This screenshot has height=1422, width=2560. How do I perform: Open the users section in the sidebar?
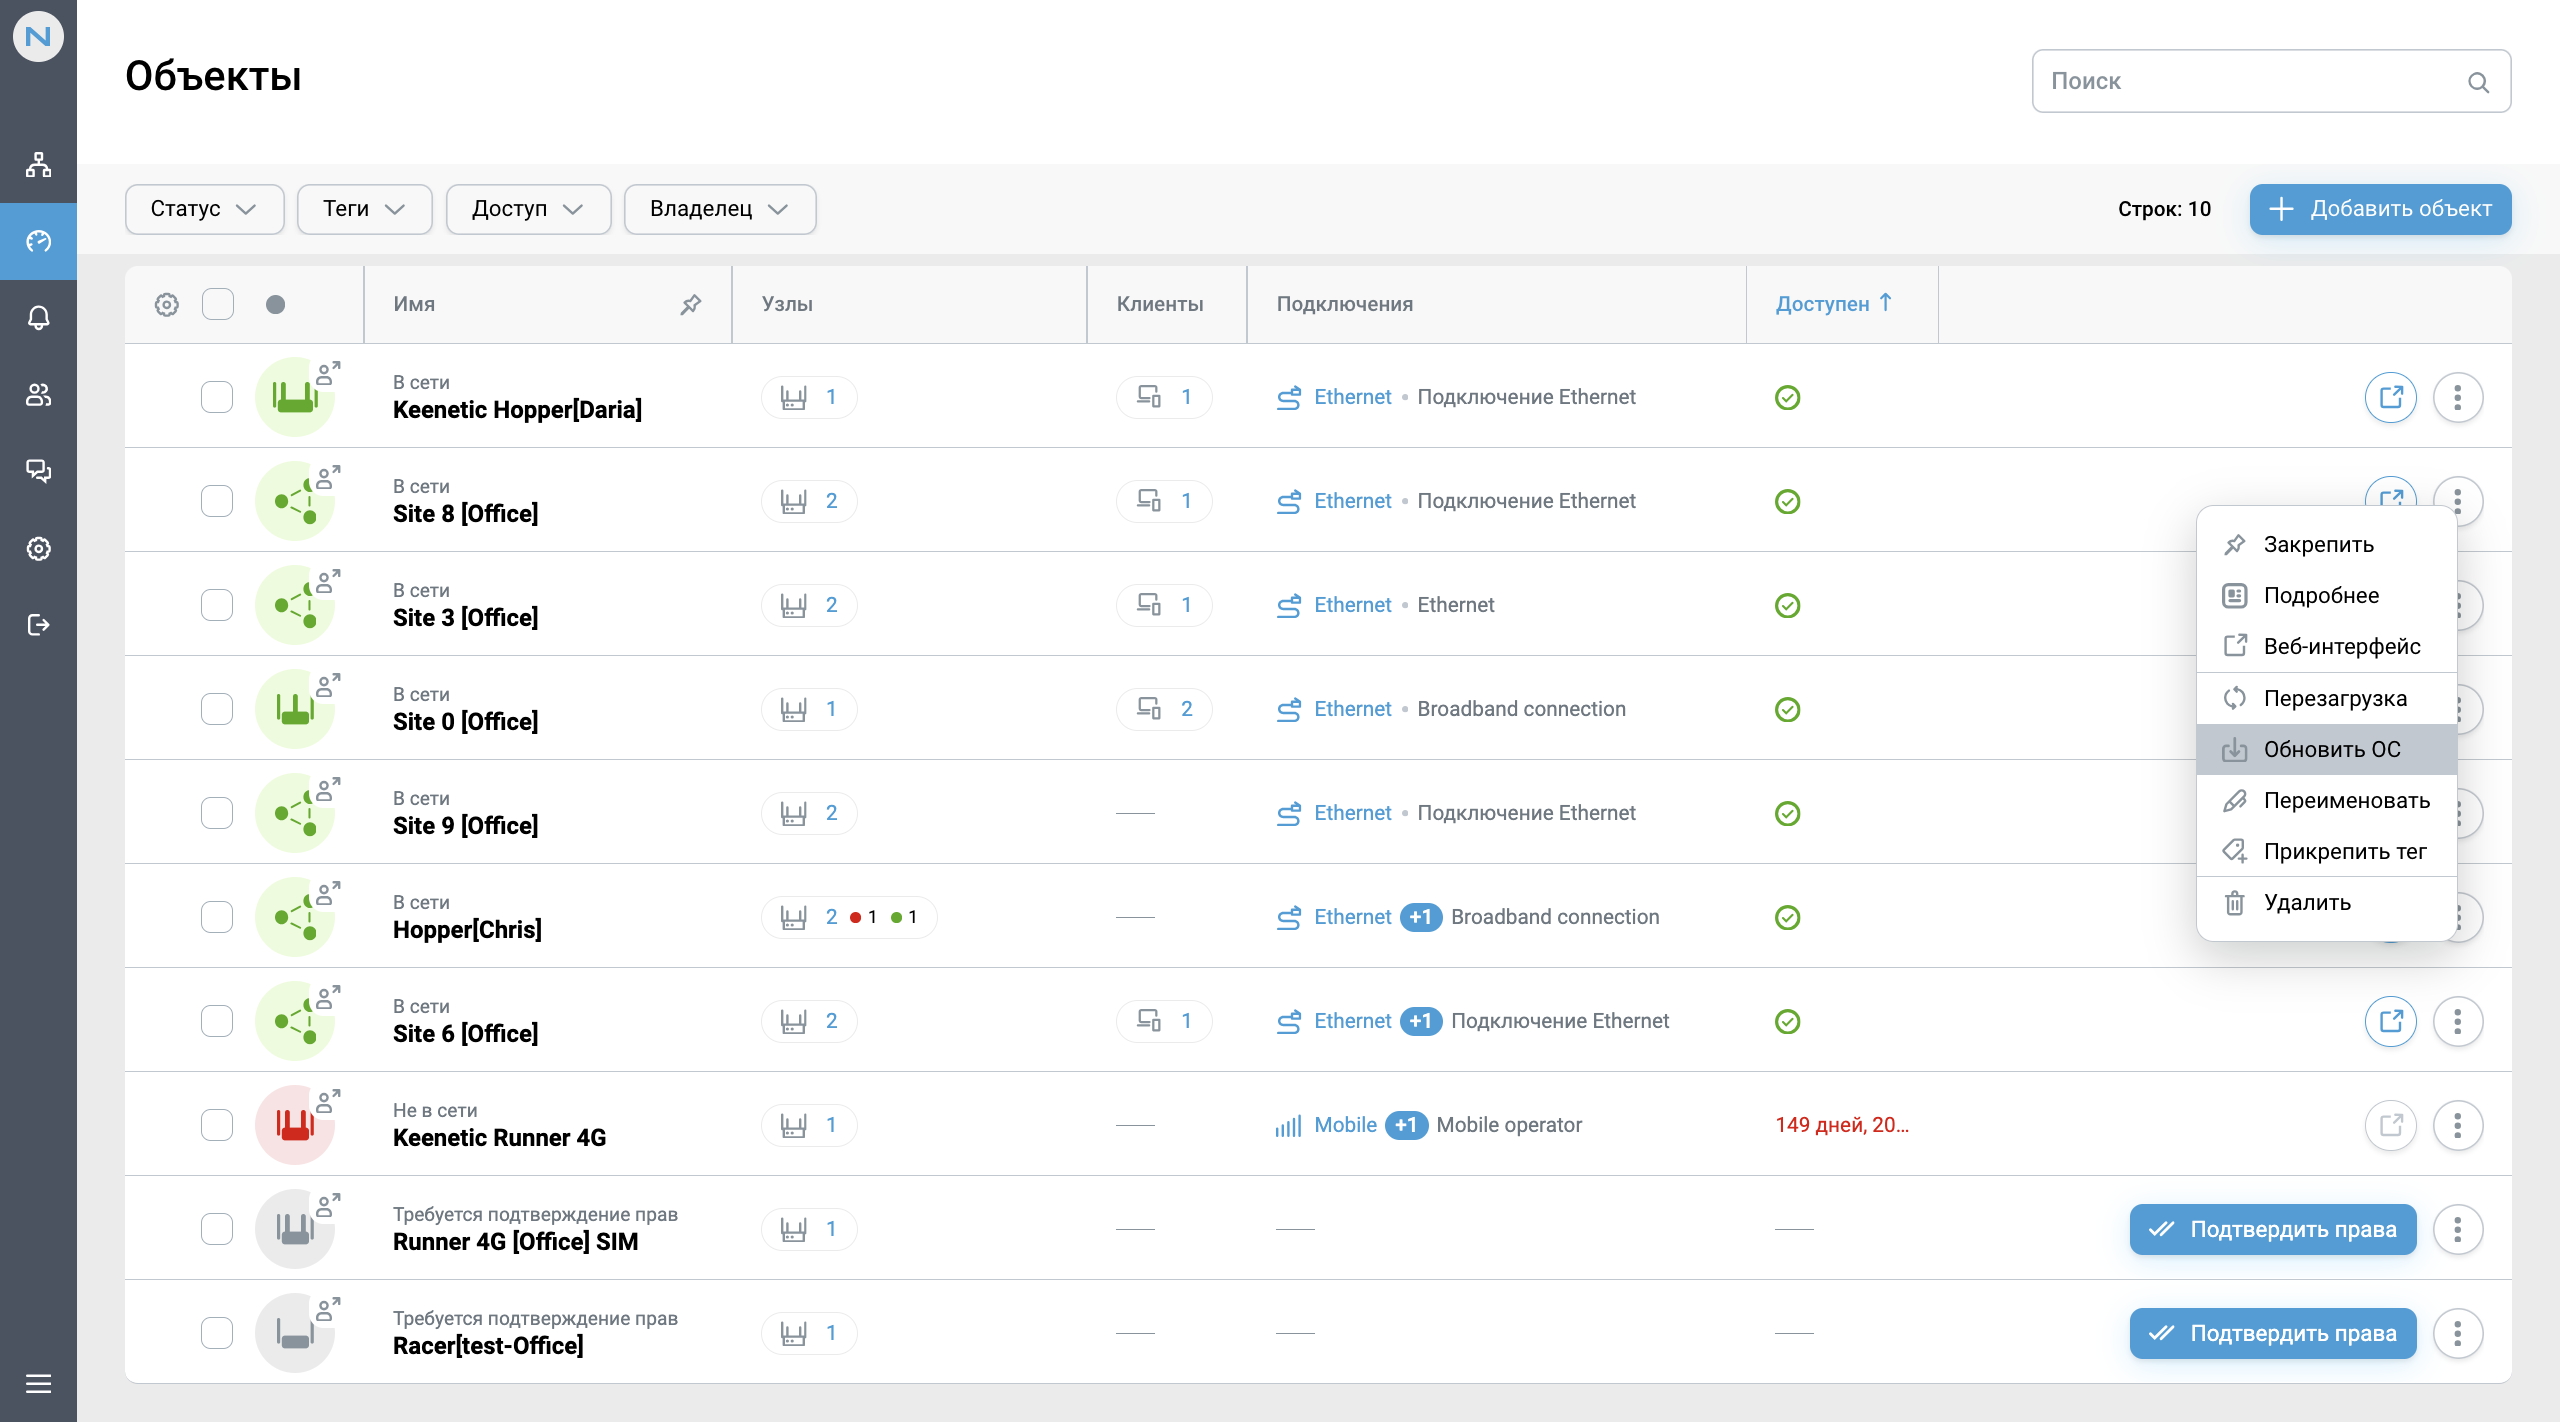coord(39,394)
